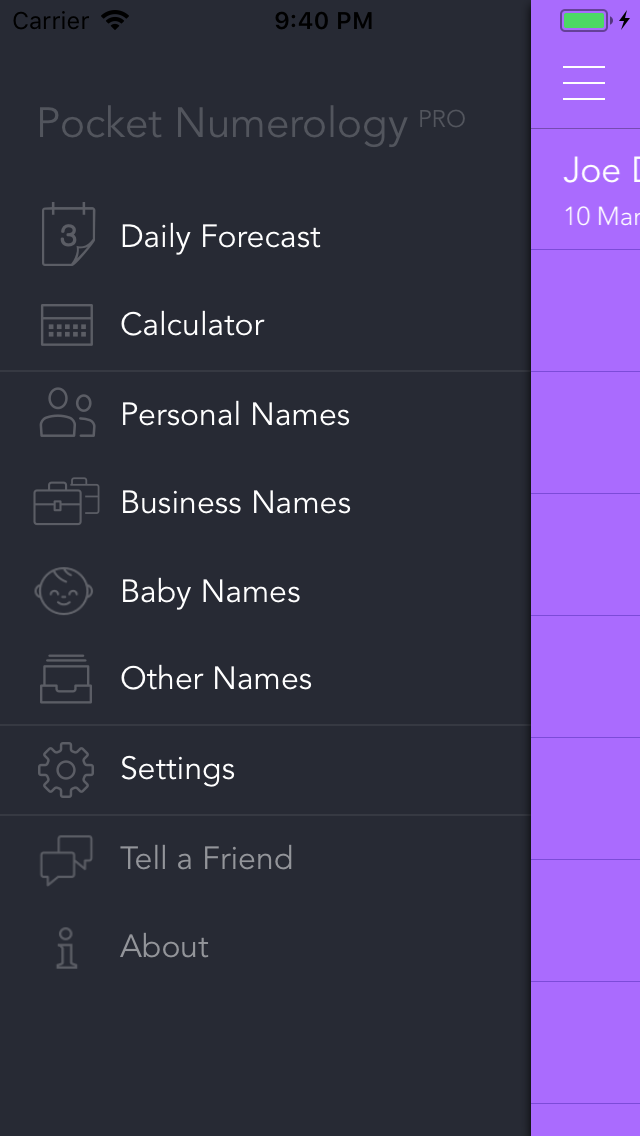The image size is (640, 1136).
Task: Click the About info icon
Action: click(64, 946)
